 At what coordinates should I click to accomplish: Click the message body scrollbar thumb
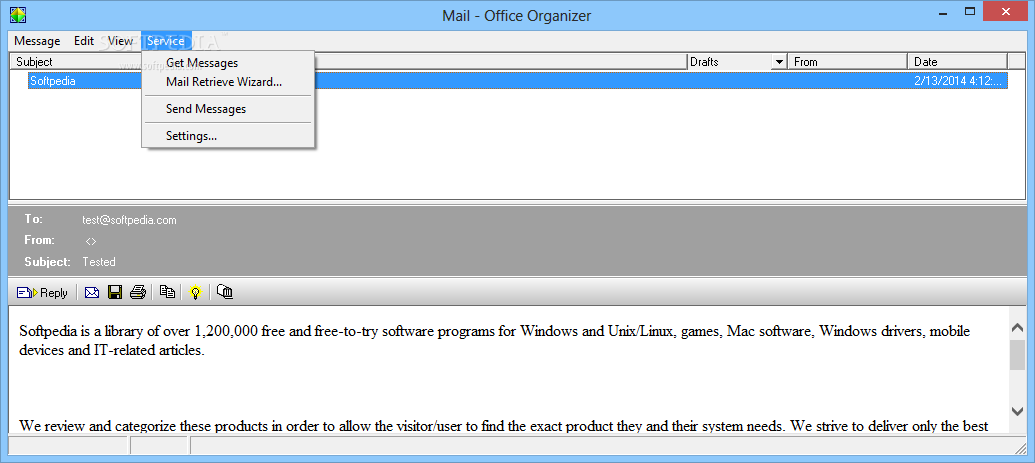(x=1017, y=355)
